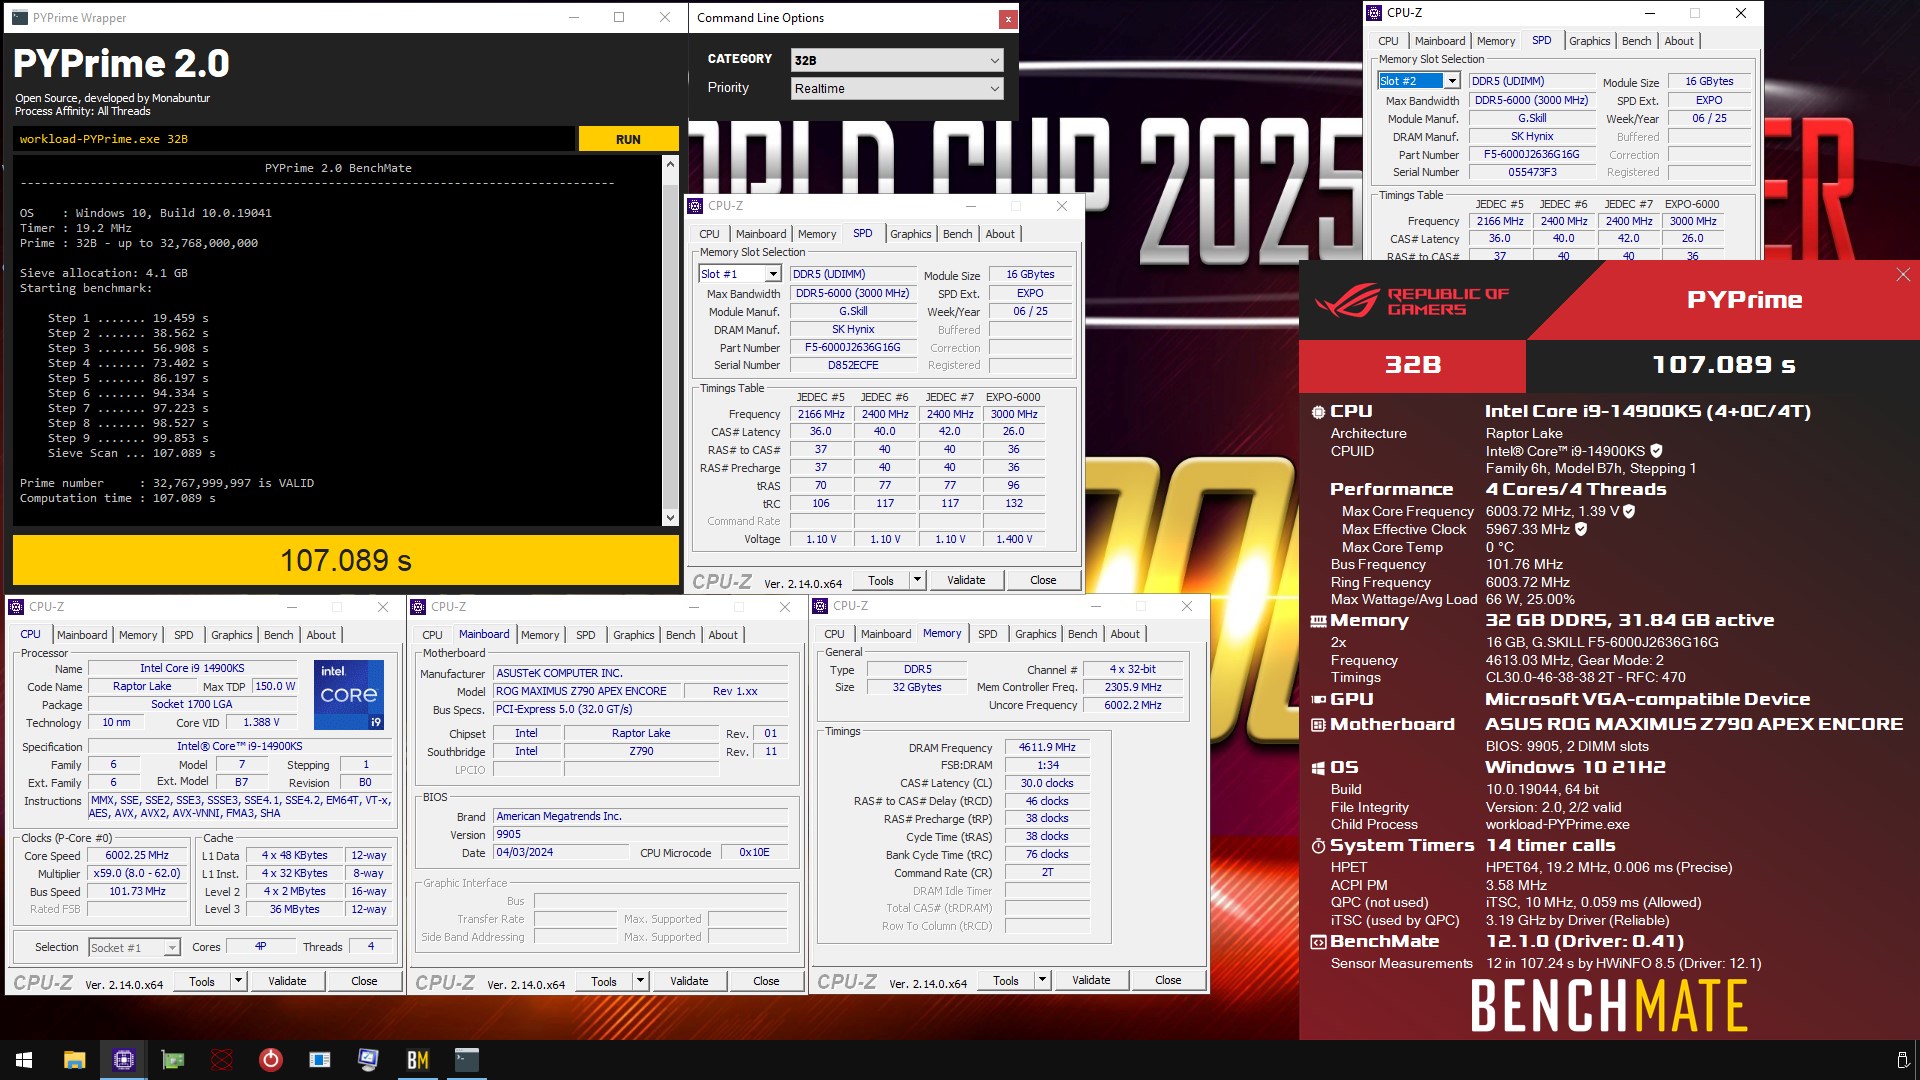Open CPU tab in Memory CPU-Z window

(x=834, y=634)
